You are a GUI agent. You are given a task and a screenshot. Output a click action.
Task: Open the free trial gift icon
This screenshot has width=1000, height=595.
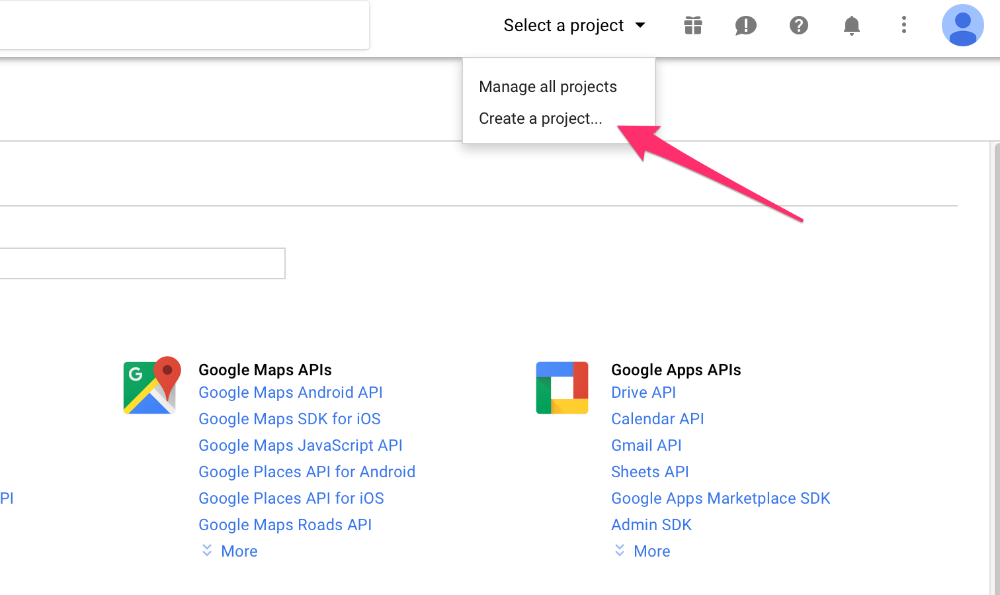(693, 26)
